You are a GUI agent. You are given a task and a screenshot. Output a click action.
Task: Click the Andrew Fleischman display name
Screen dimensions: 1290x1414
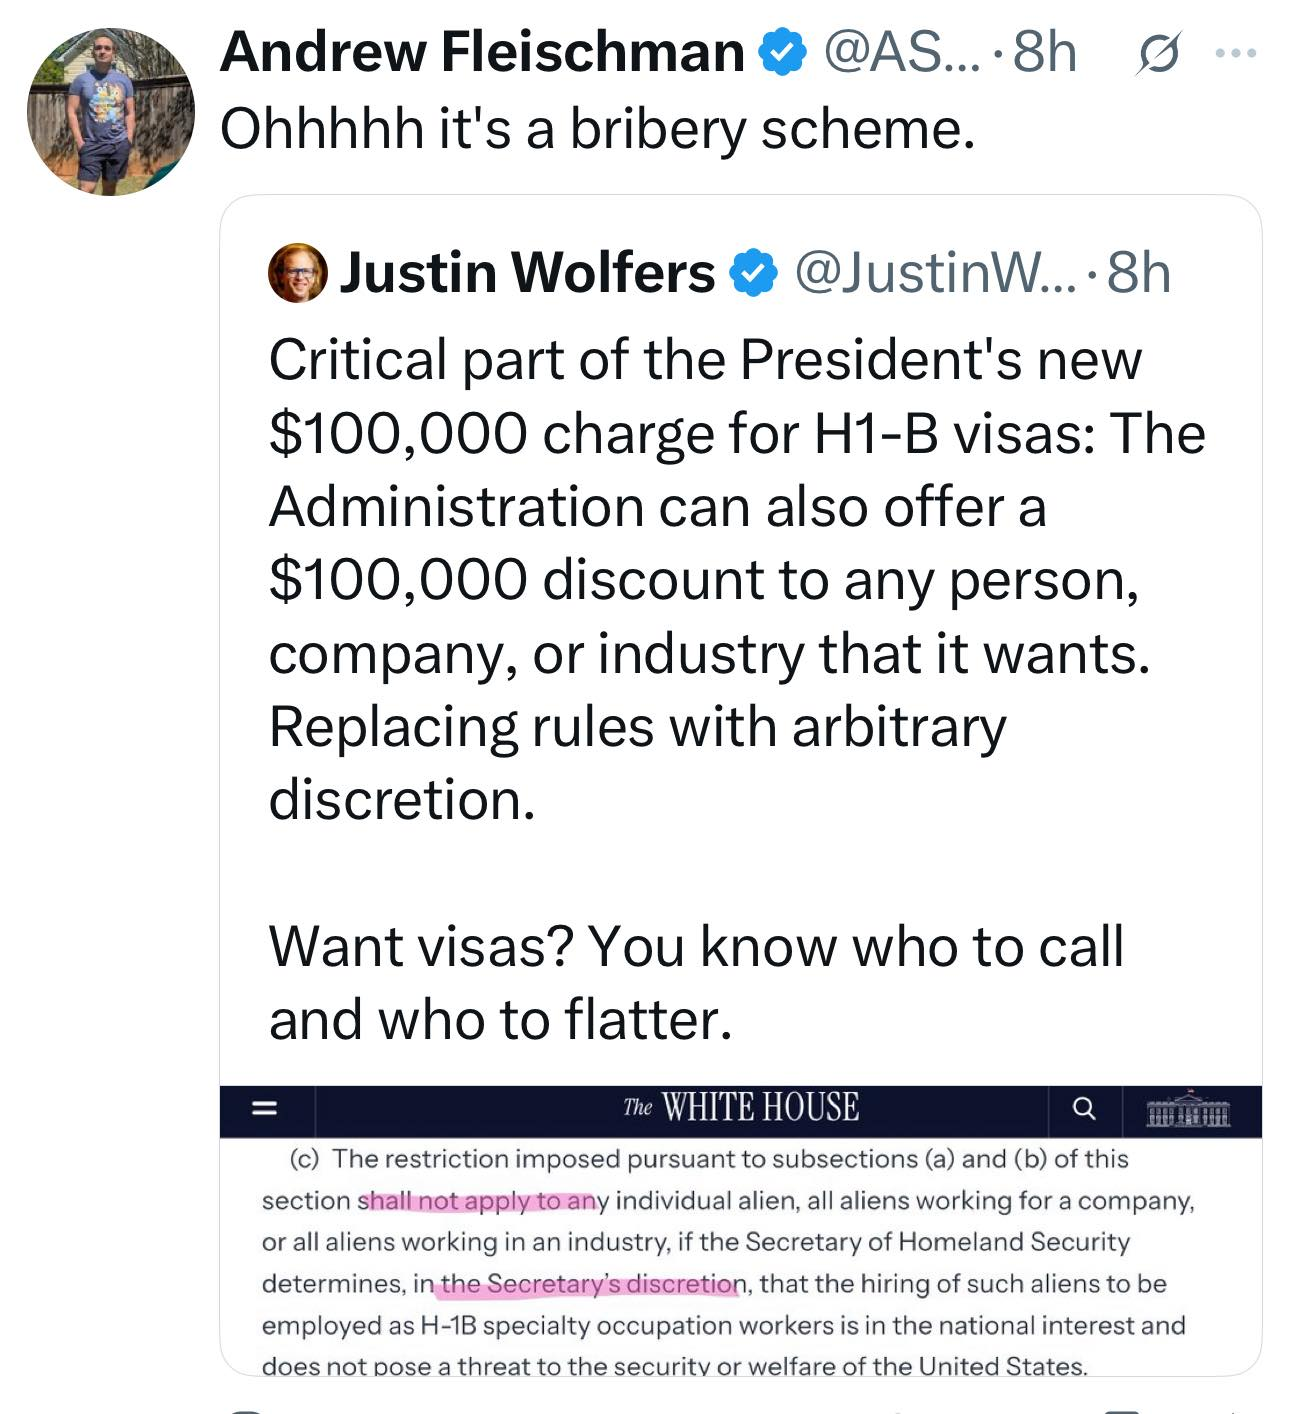point(482,52)
